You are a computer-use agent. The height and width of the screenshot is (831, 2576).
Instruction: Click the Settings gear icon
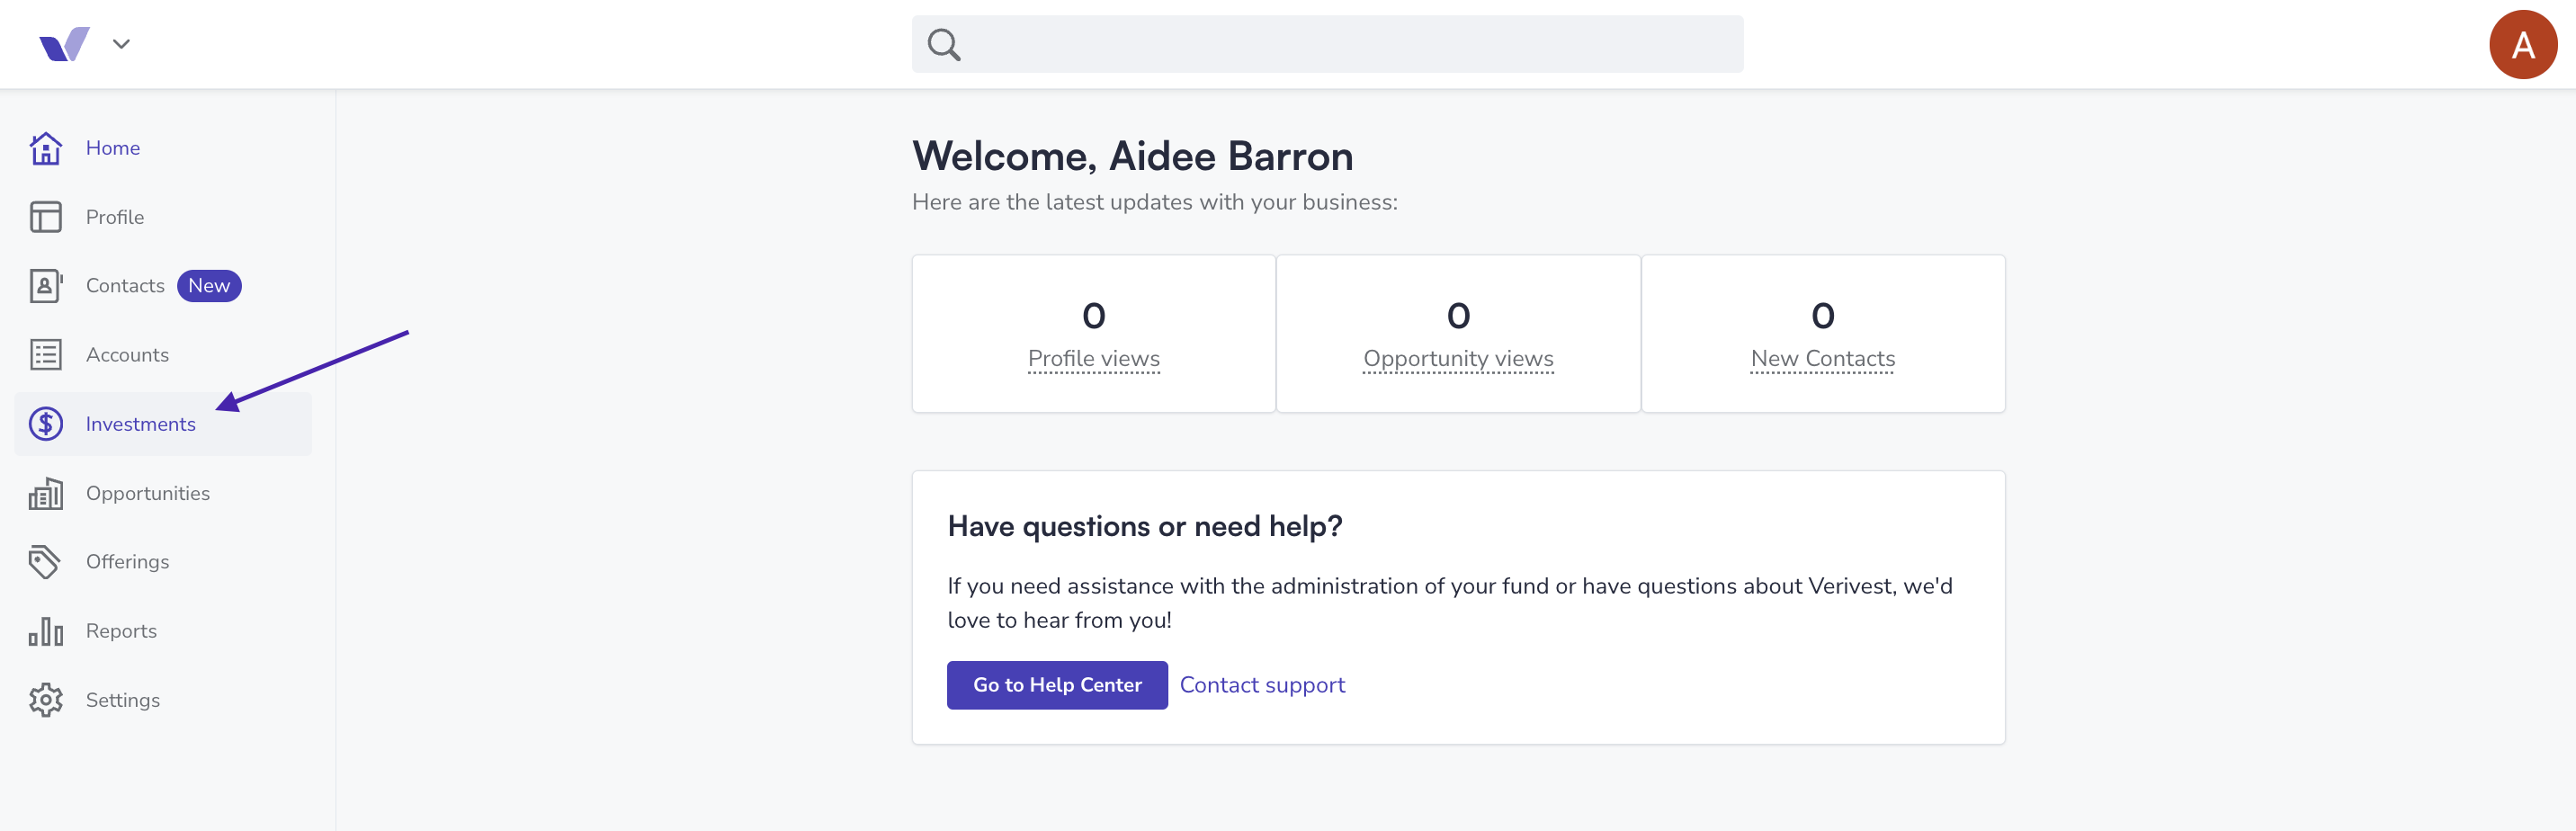click(46, 700)
